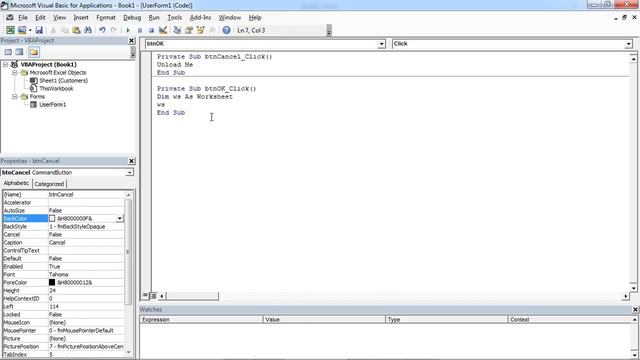Click the Break pause icon

140,30
